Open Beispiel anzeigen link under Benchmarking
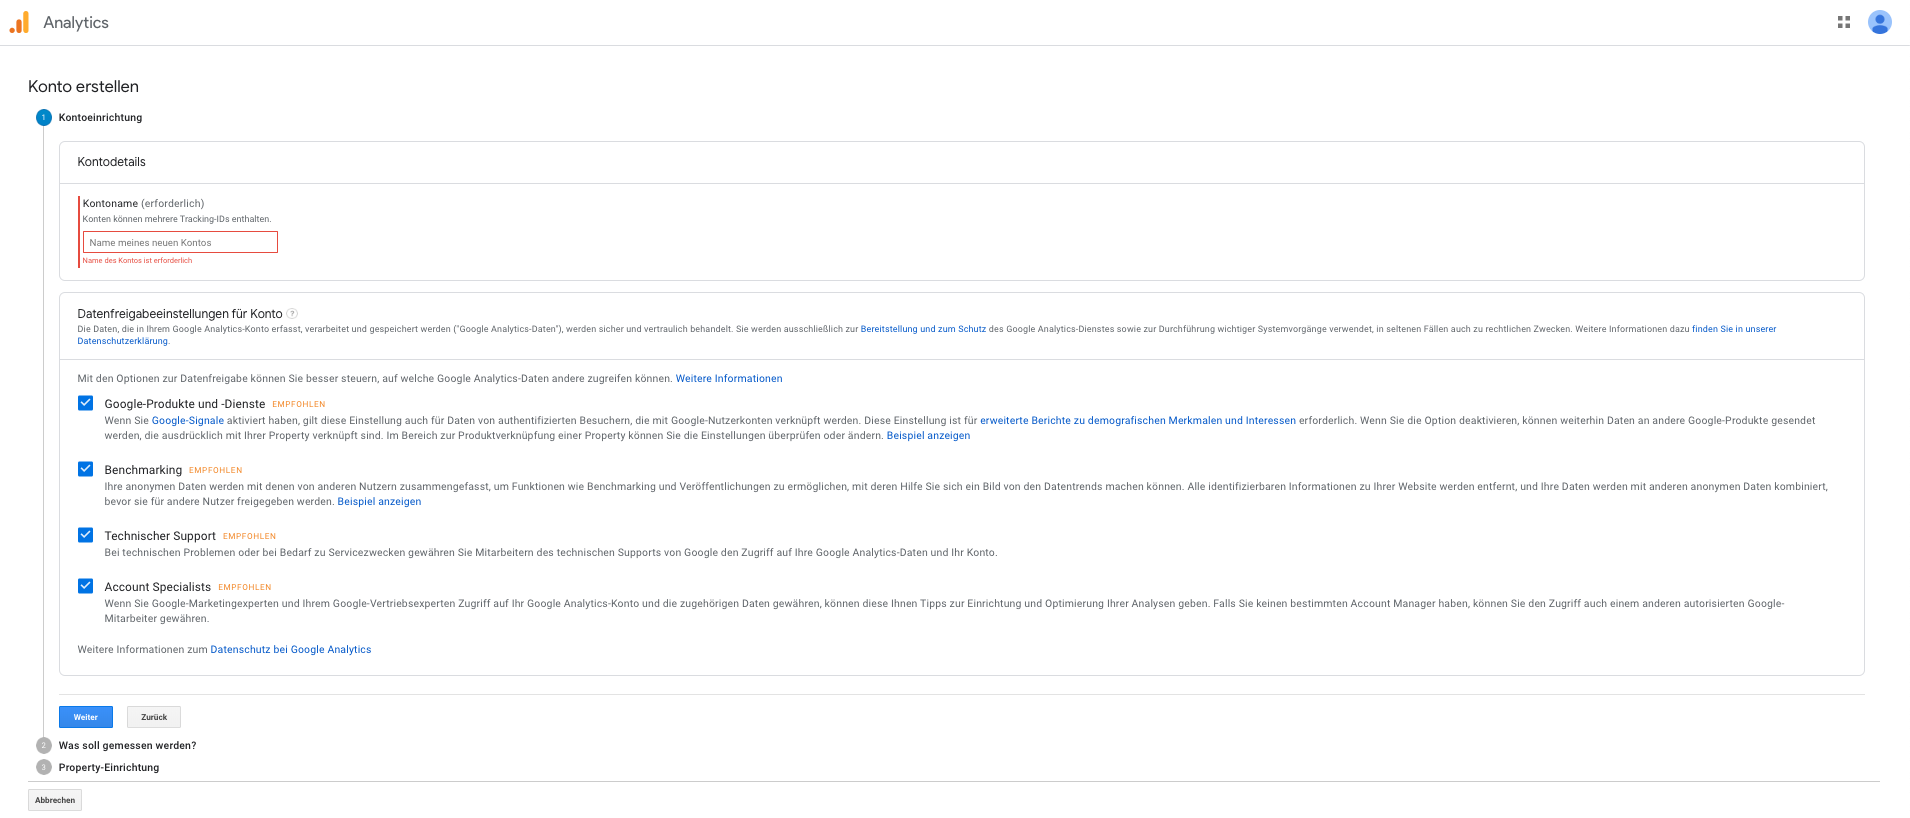The height and width of the screenshot is (818, 1910). 379,502
